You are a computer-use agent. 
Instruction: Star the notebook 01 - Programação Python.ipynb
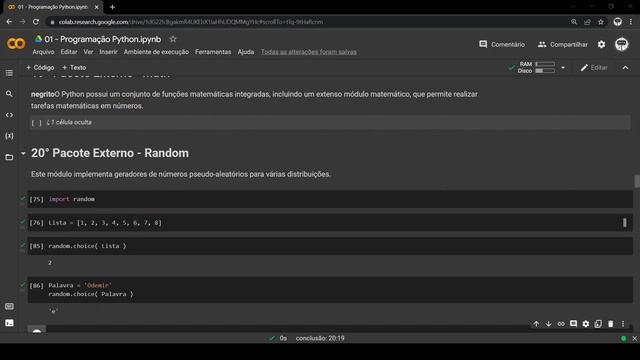[173, 39]
